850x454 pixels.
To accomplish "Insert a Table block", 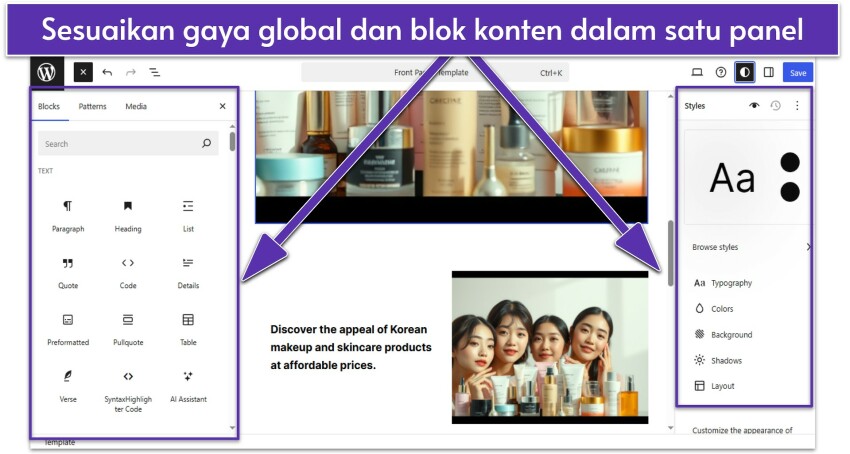I will tap(187, 328).
